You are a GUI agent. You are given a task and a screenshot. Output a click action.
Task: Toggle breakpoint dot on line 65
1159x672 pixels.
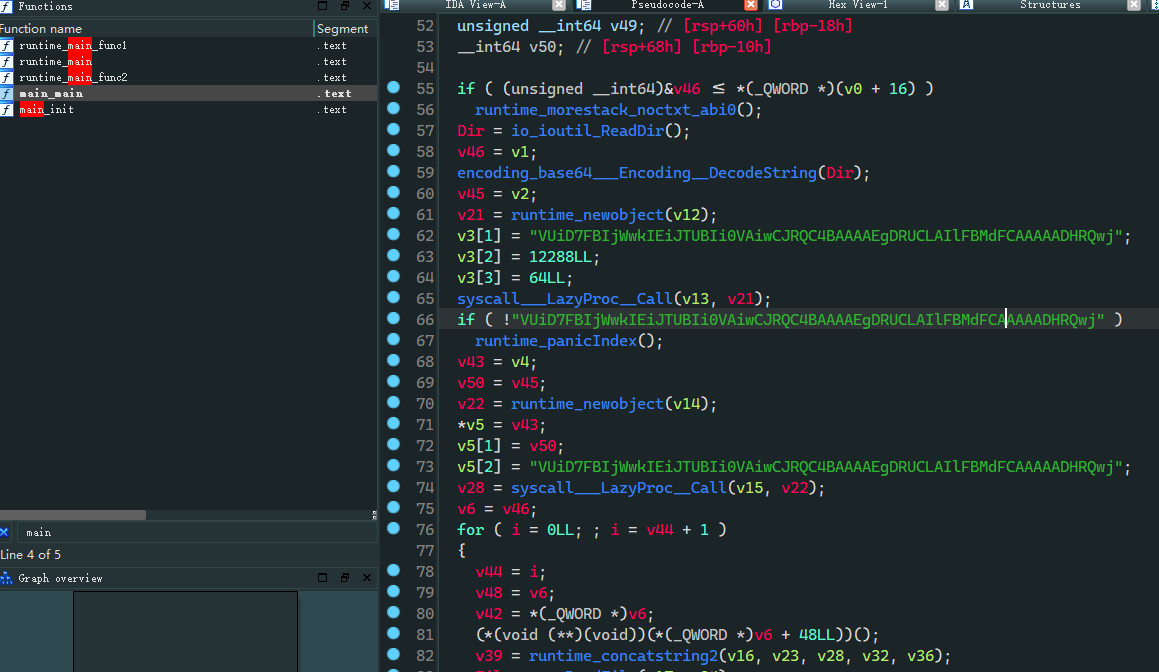(x=393, y=298)
